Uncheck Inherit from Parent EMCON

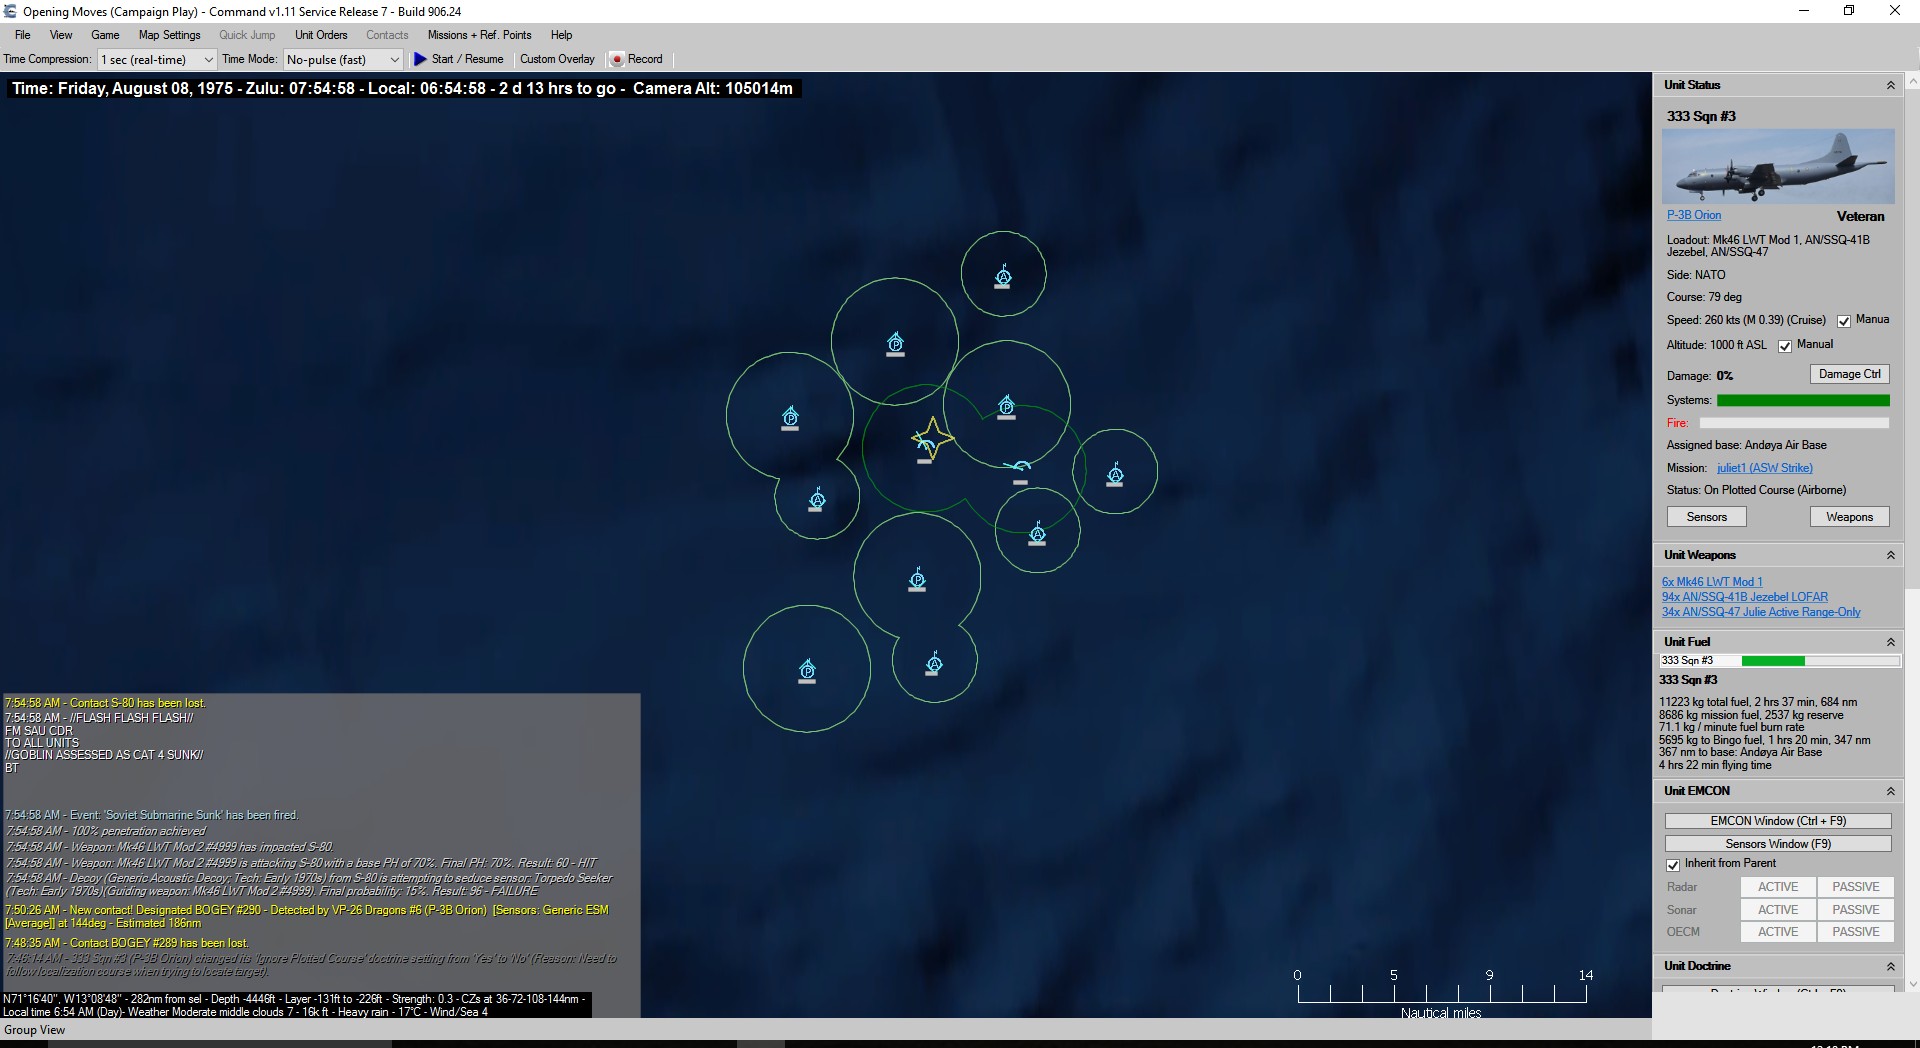[1673, 864]
